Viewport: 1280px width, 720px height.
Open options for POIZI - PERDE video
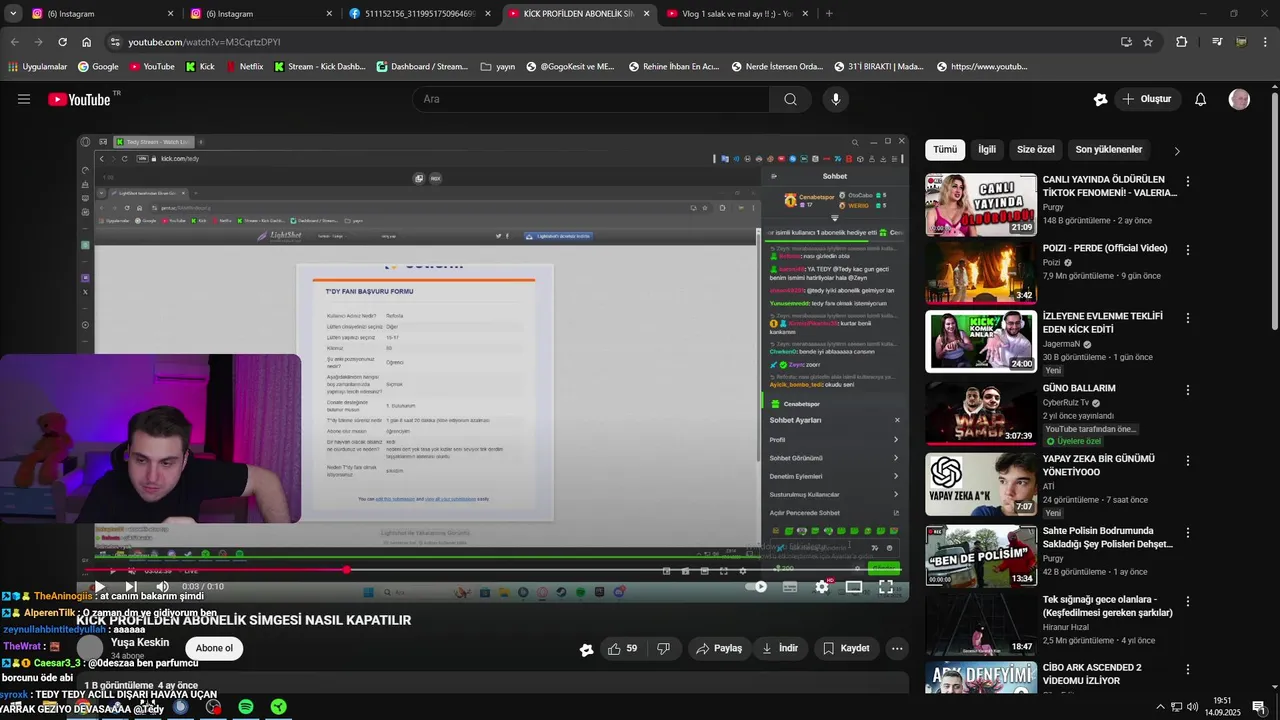click(1188, 249)
